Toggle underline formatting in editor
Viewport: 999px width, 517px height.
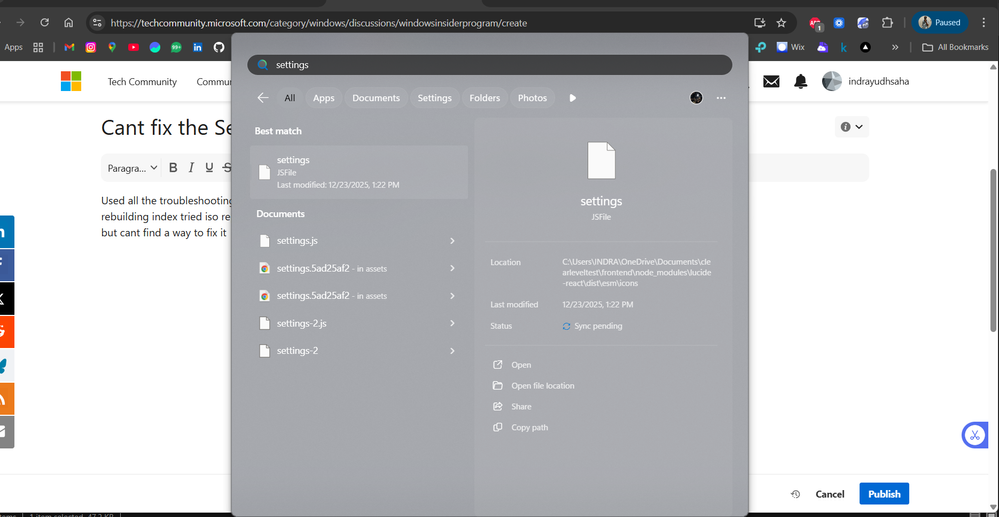[209, 168]
